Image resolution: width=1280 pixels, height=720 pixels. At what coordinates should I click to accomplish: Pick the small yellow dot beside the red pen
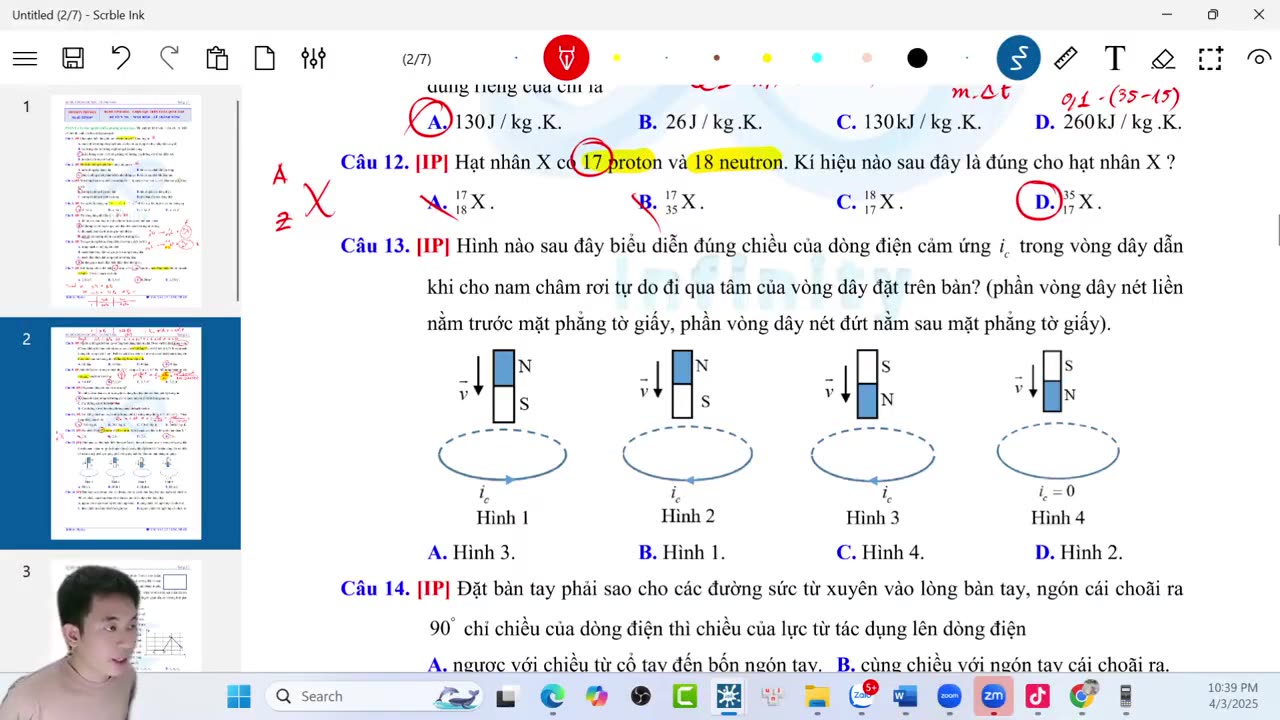click(616, 58)
